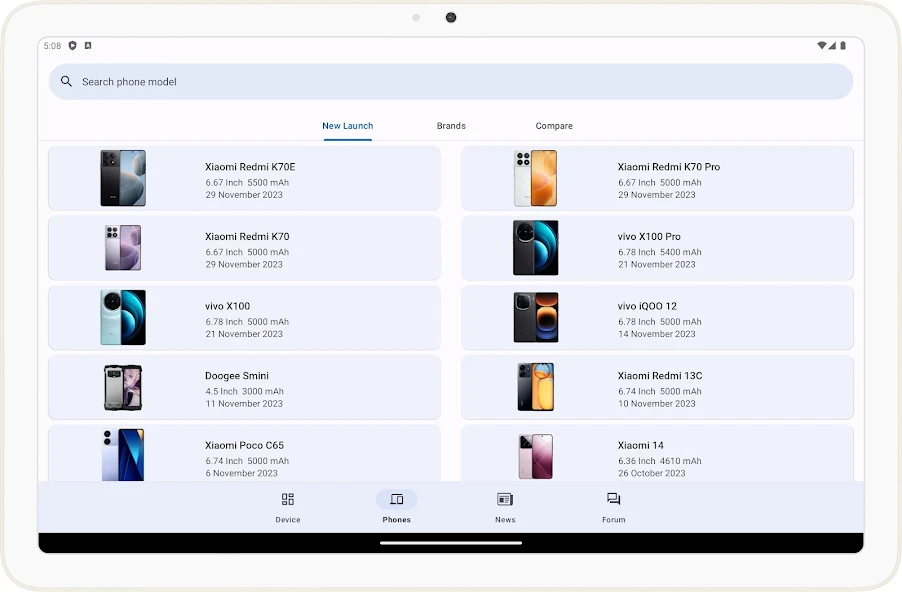This screenshot has height=592, width=902.
Task: Open the Xiaomi 14 phone image
Action: [x=536, y=457]
